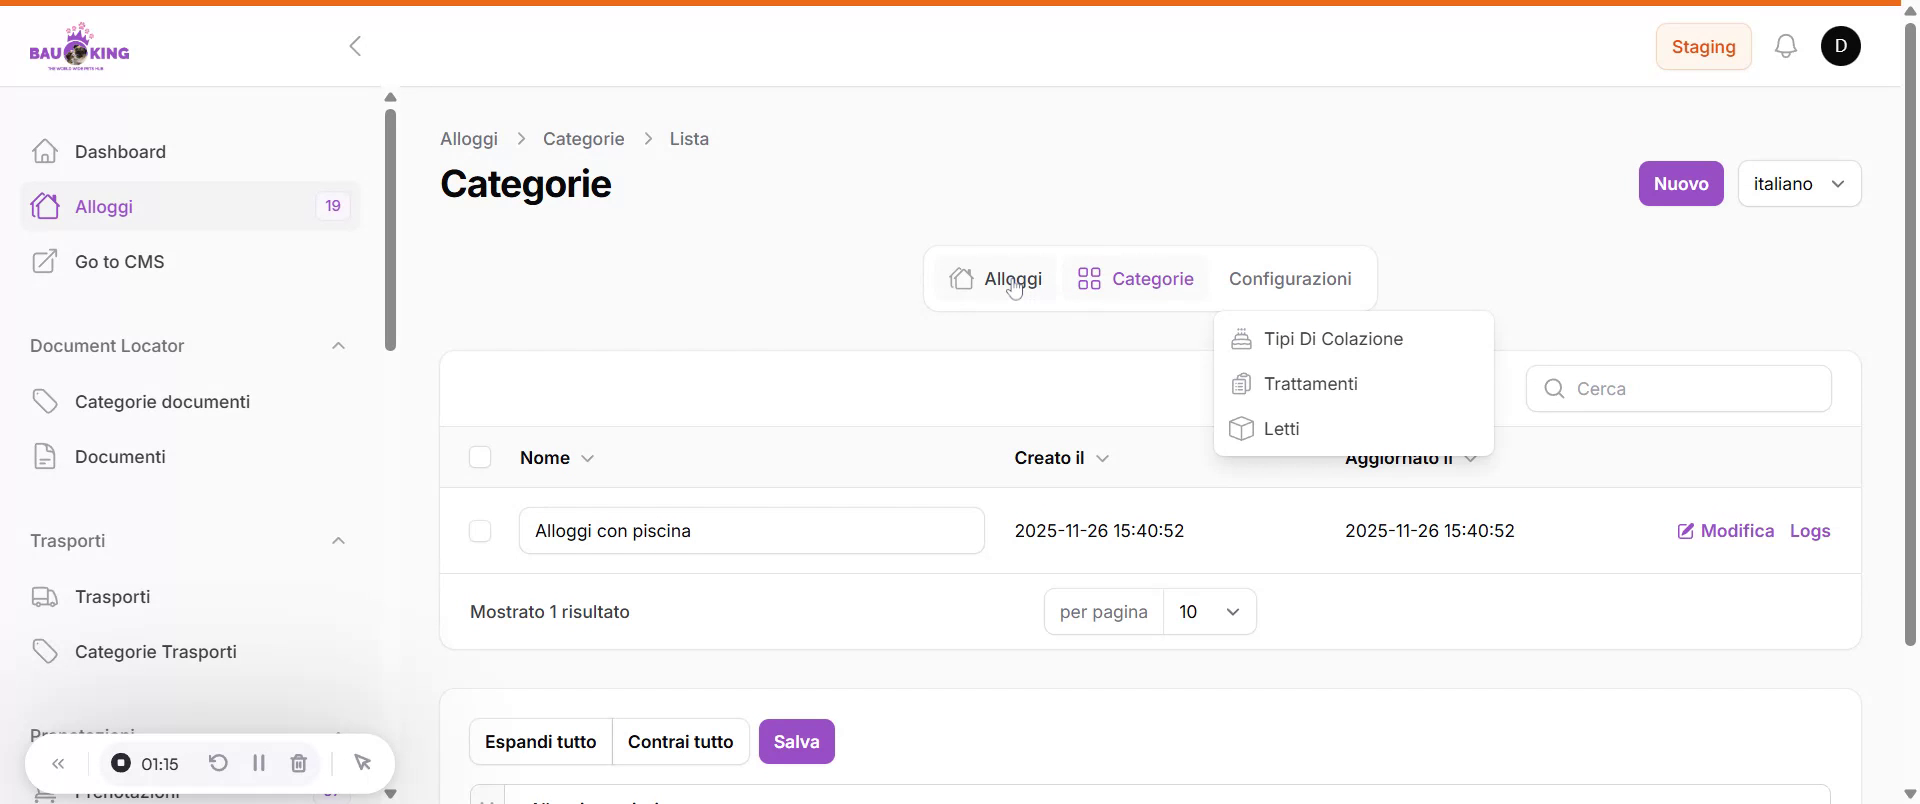Click the Salva button

[797, 742]
